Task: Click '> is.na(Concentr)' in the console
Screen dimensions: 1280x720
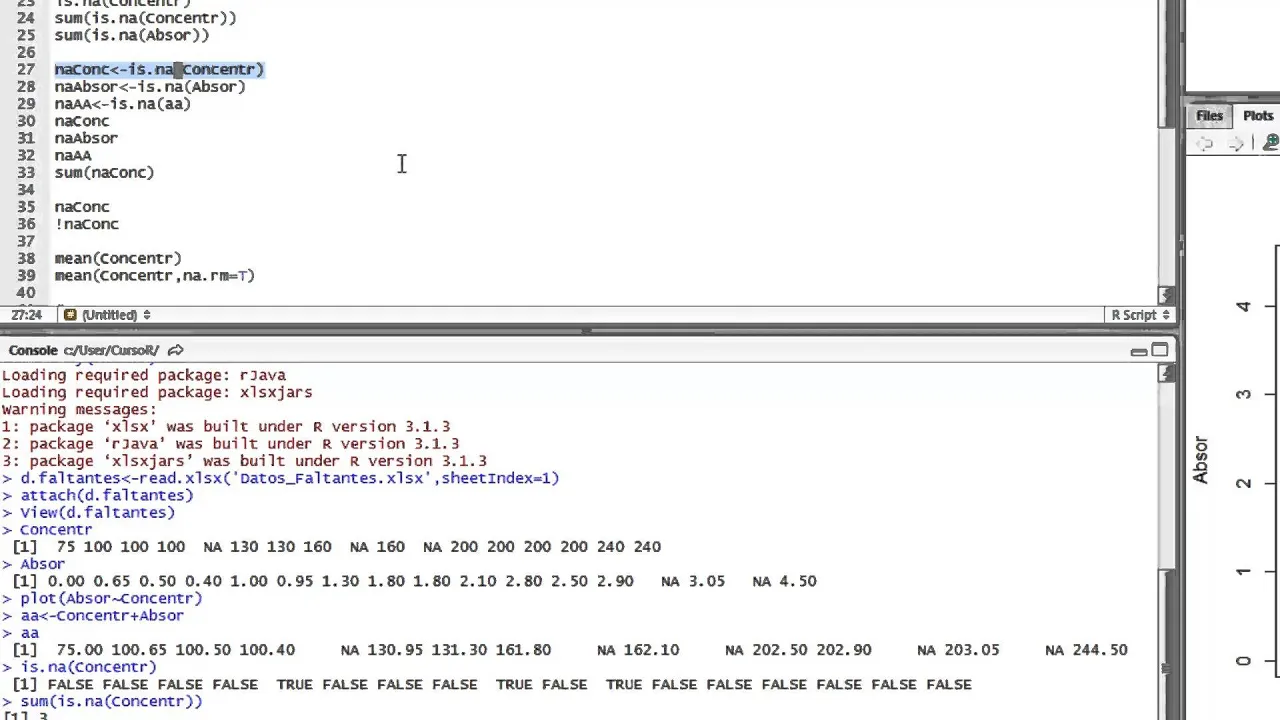Action: pos(80,667)
